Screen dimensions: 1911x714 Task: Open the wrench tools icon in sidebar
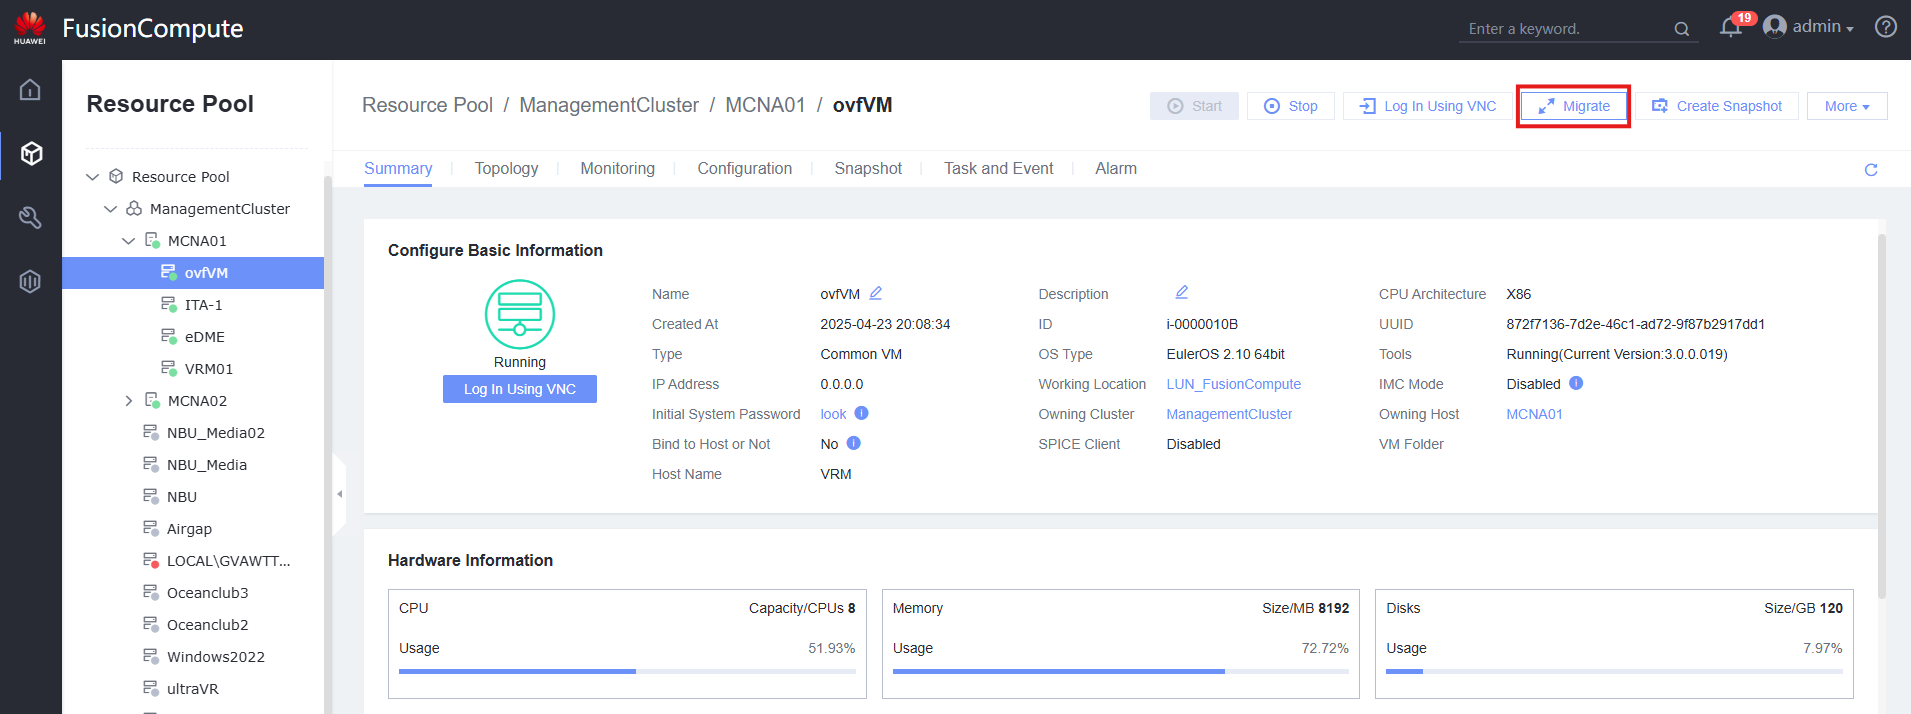point(30,217)
